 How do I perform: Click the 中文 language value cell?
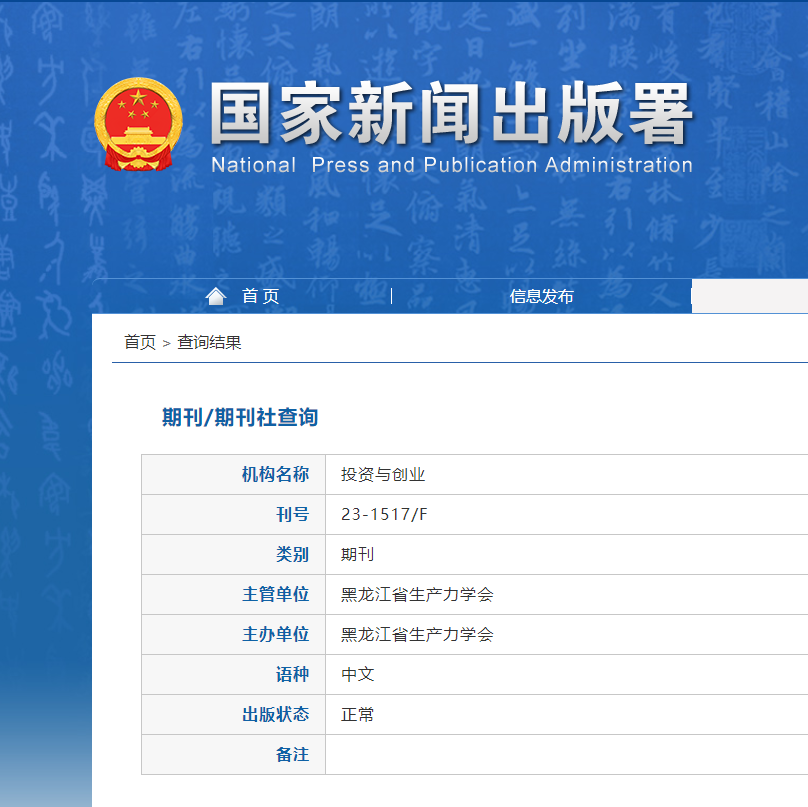point(357,675)
